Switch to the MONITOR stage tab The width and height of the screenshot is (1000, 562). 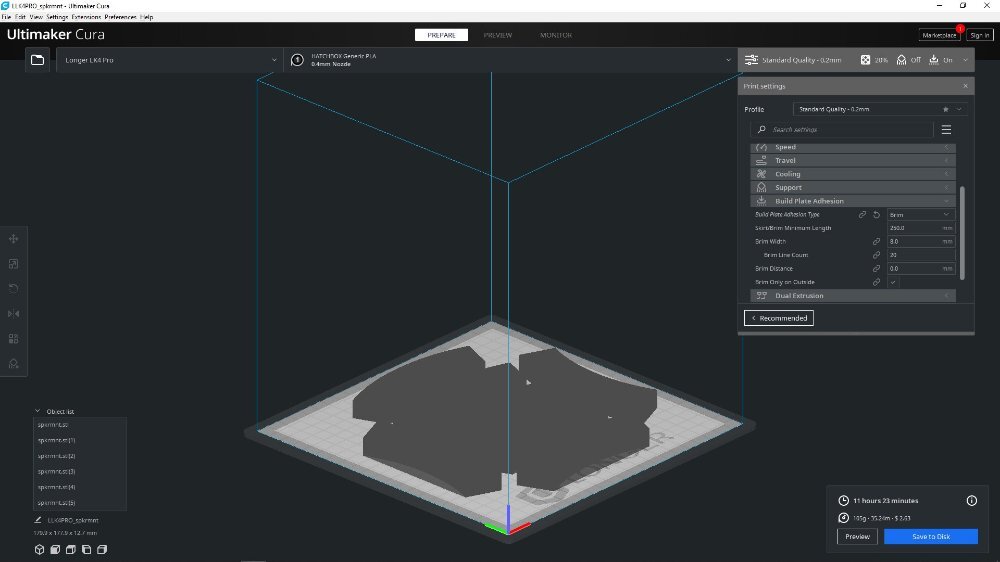click(x=555, y=35)
